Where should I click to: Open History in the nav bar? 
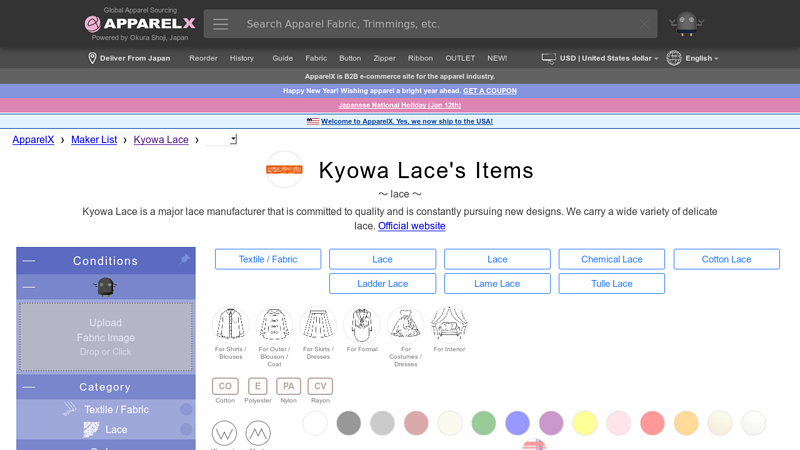coord(241,58)
